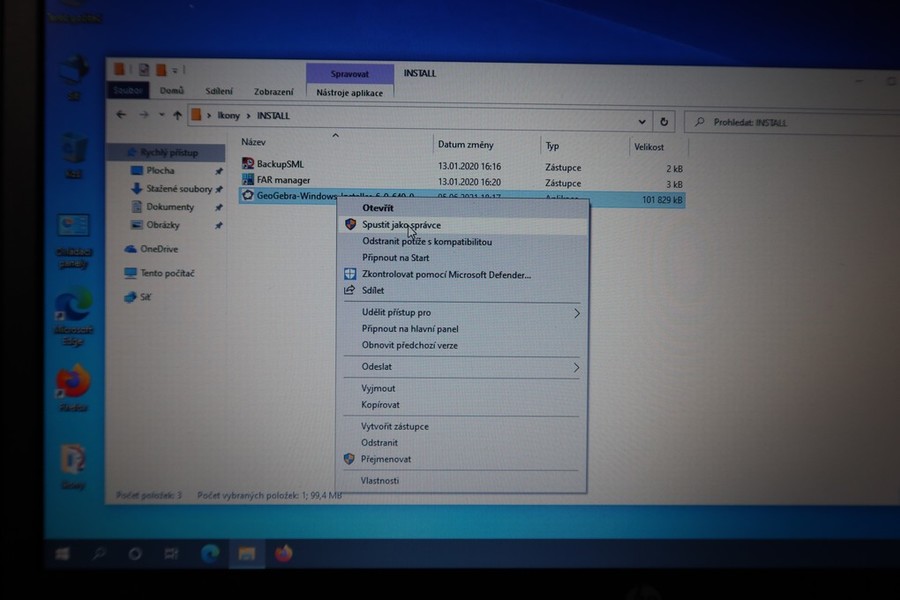Open the 'Soubor' ribbon tab
Screen dimensions: 900x600
click(128, 90)
